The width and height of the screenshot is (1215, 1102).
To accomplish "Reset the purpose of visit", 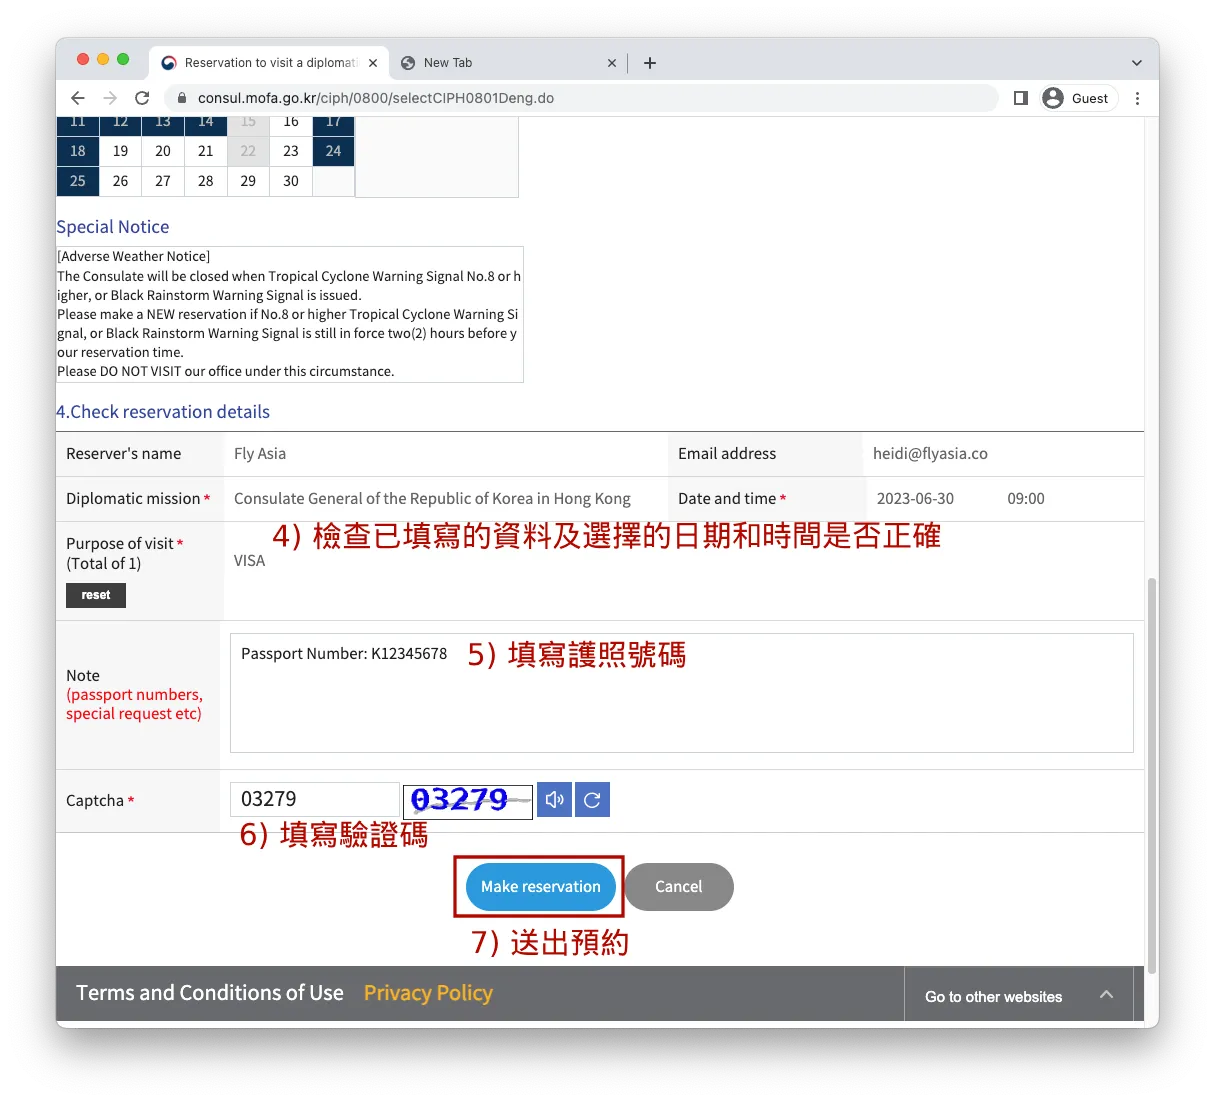I will point(96,595).
